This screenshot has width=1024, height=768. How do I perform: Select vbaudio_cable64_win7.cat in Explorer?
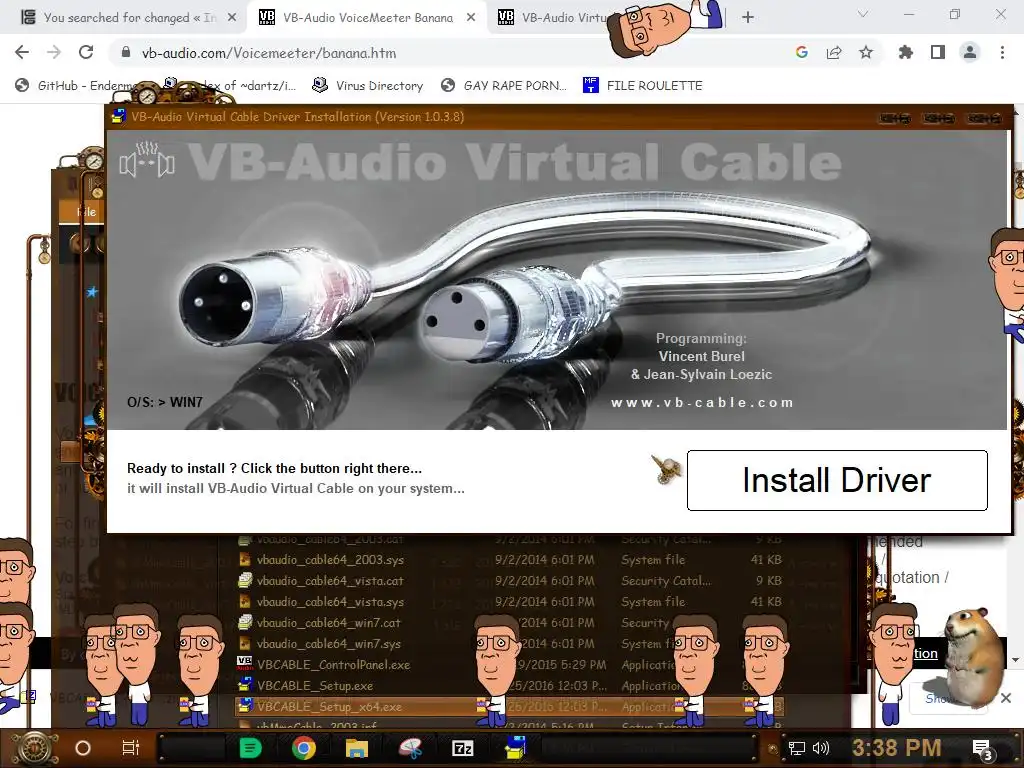pyautogui.click(x=509, y=622)
